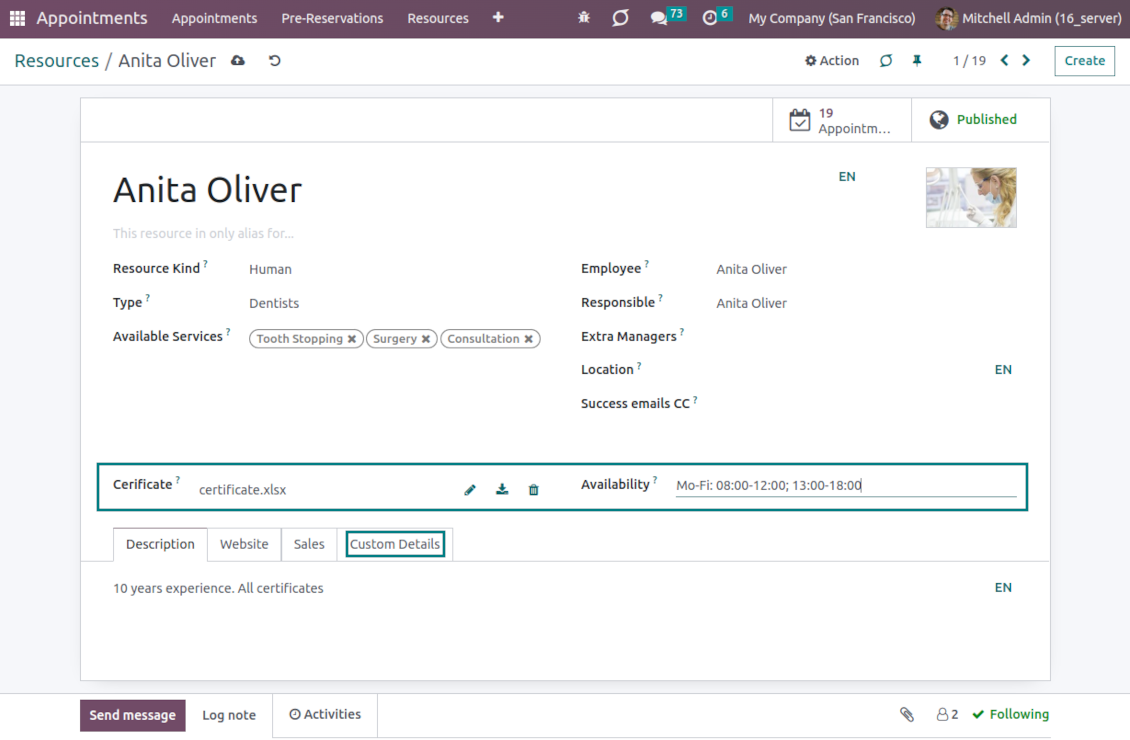1130x740 pixels.
Task: Click the bug debug icon in navbar
Action: tap(584, 18)
